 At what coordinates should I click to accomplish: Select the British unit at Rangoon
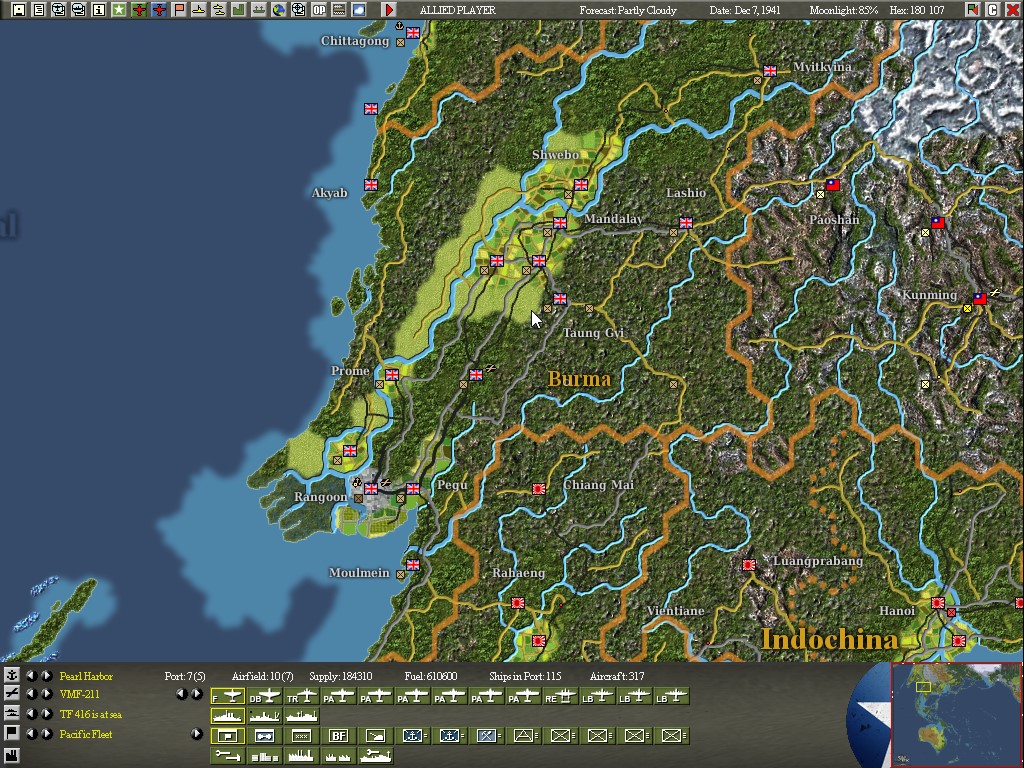(x=371, y=488)
